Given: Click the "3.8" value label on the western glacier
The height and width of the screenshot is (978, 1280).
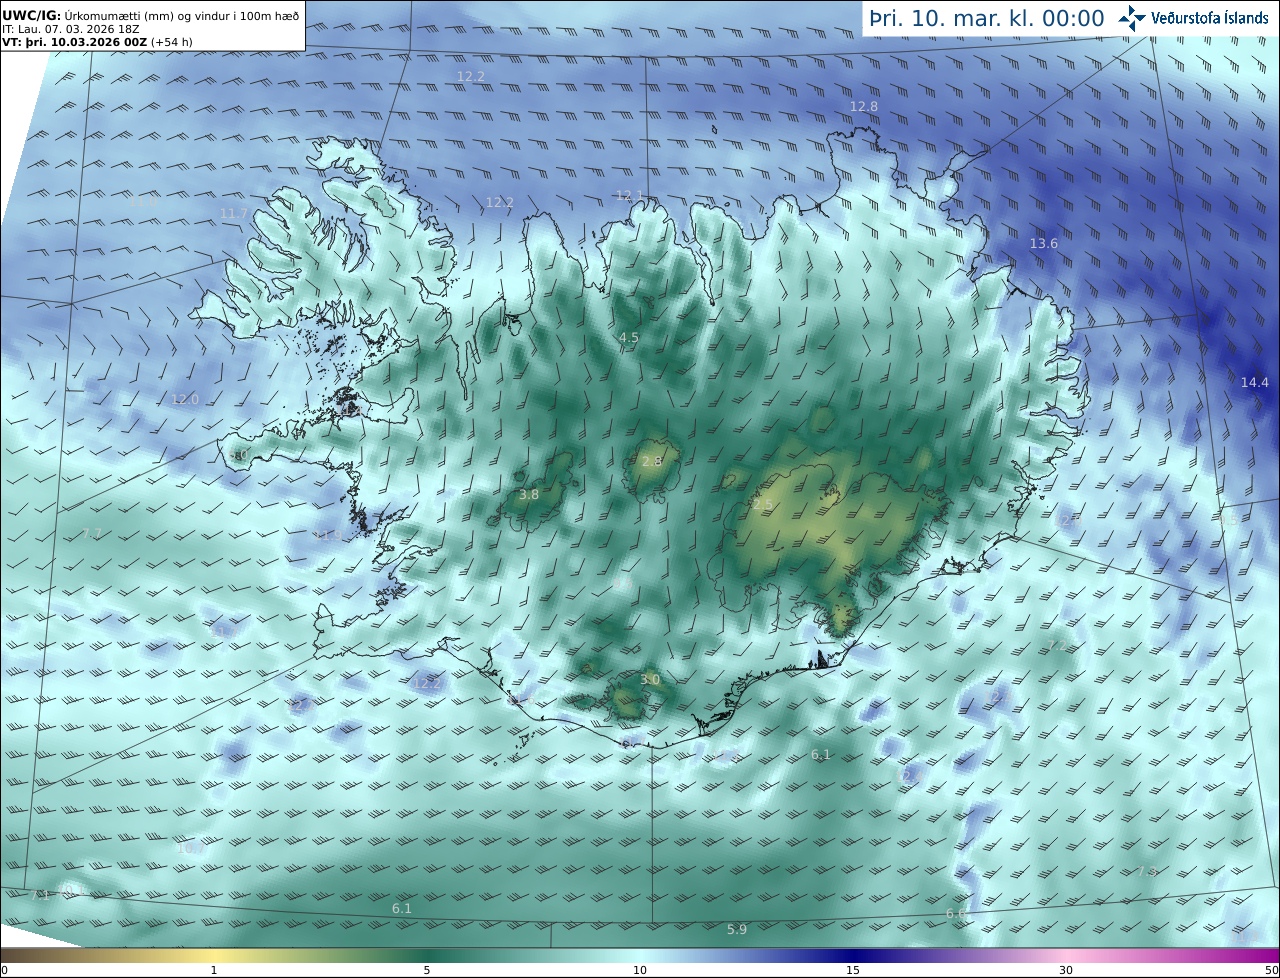Looking at the screenshot, I should coord(529,494).
